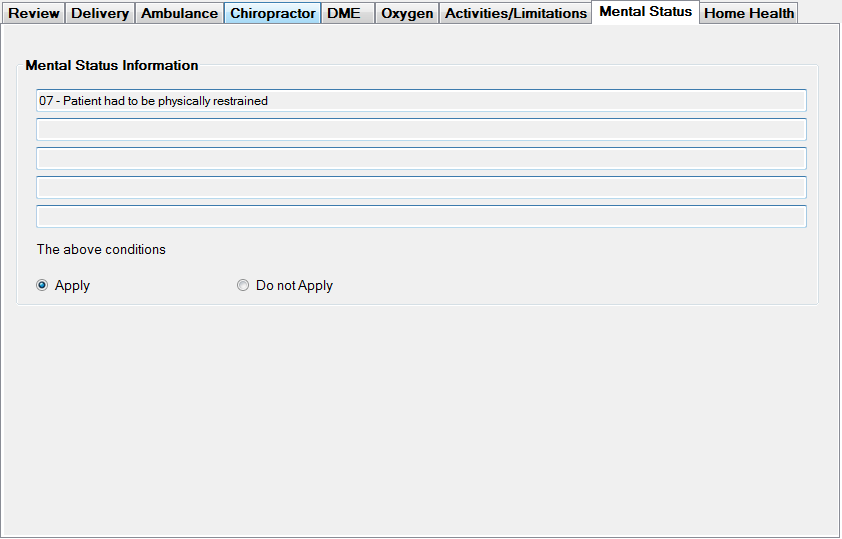Go to the Ambulance tab
Image resolution: width=842 pixels, height=539 pixels.
tap(179, 13)
